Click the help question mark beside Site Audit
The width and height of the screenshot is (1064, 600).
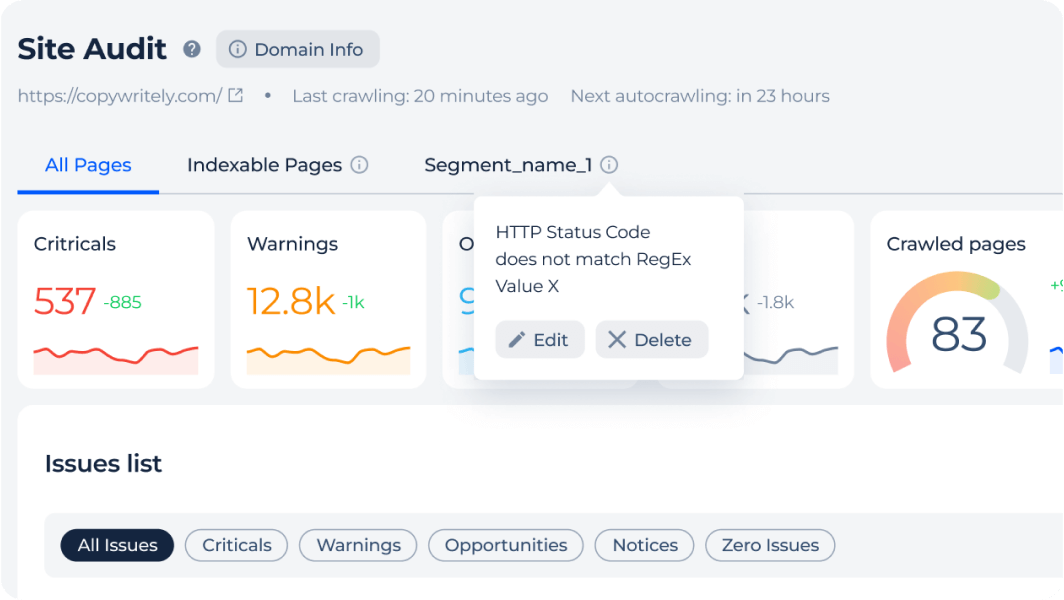(192, 49)
